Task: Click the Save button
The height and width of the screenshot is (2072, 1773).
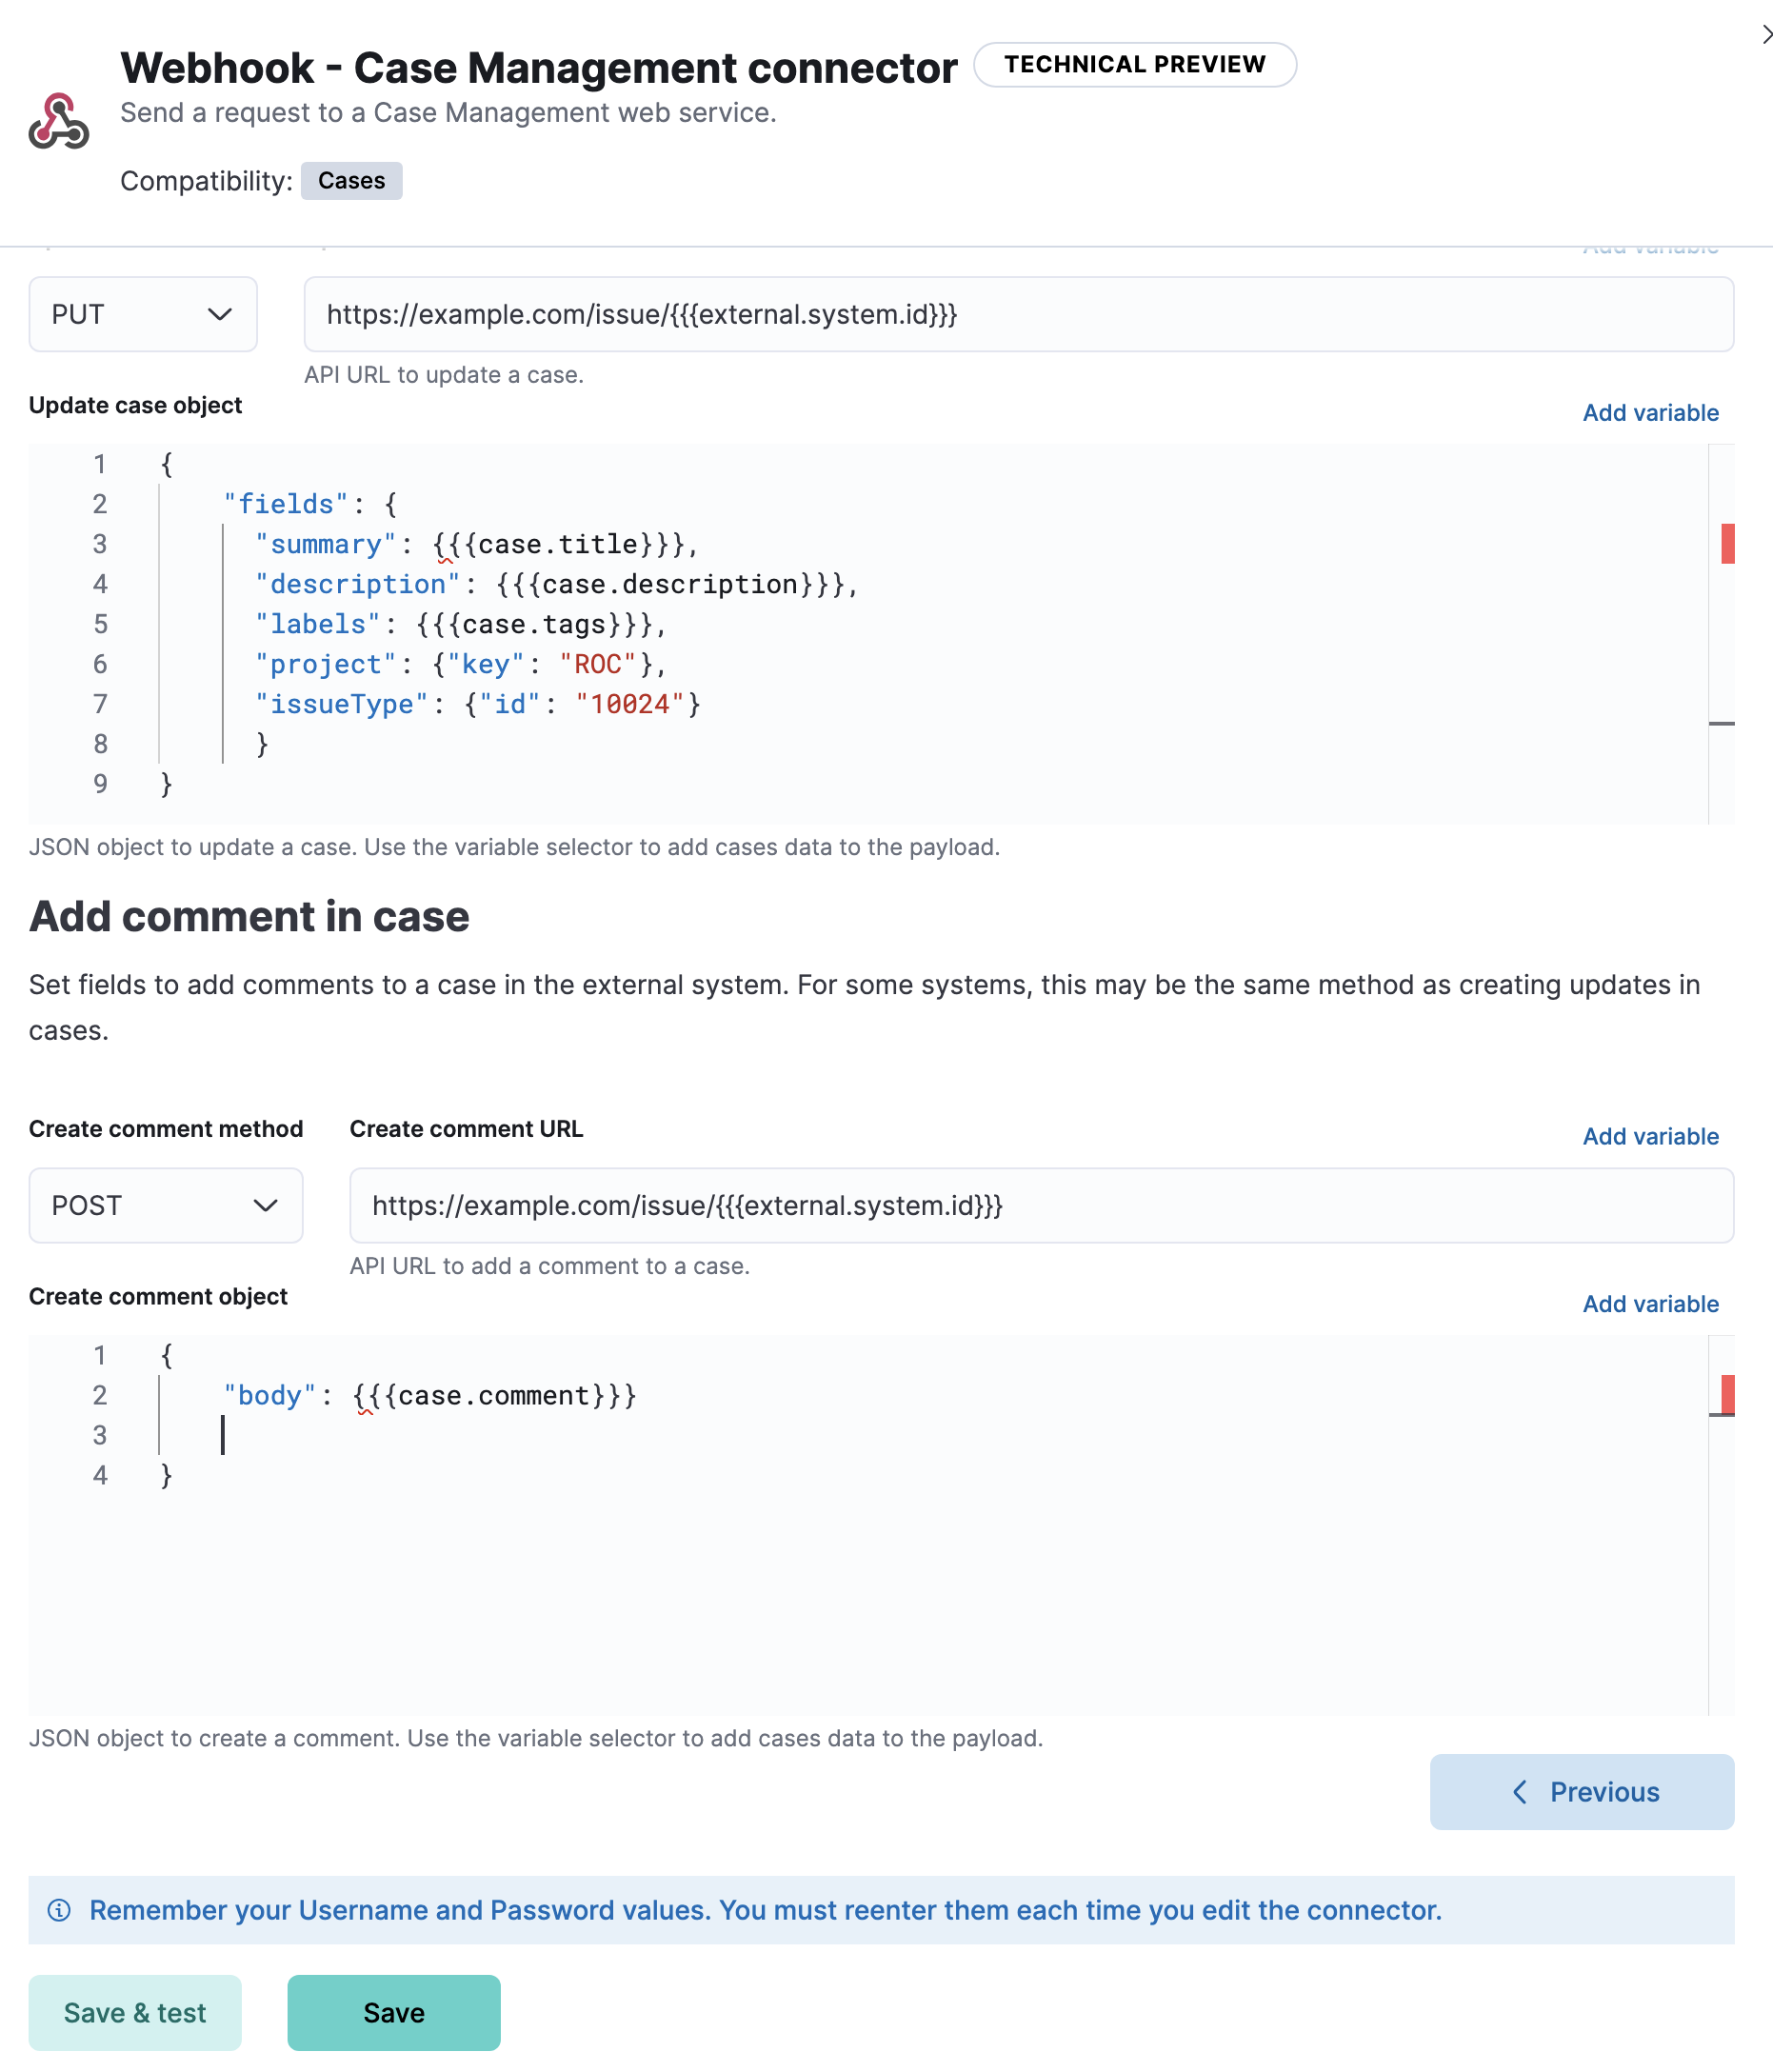Action: pos(393,2012)
